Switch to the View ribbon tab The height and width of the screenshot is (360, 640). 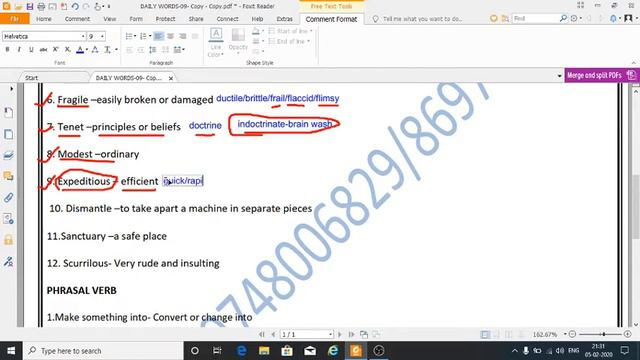(109, 19)
